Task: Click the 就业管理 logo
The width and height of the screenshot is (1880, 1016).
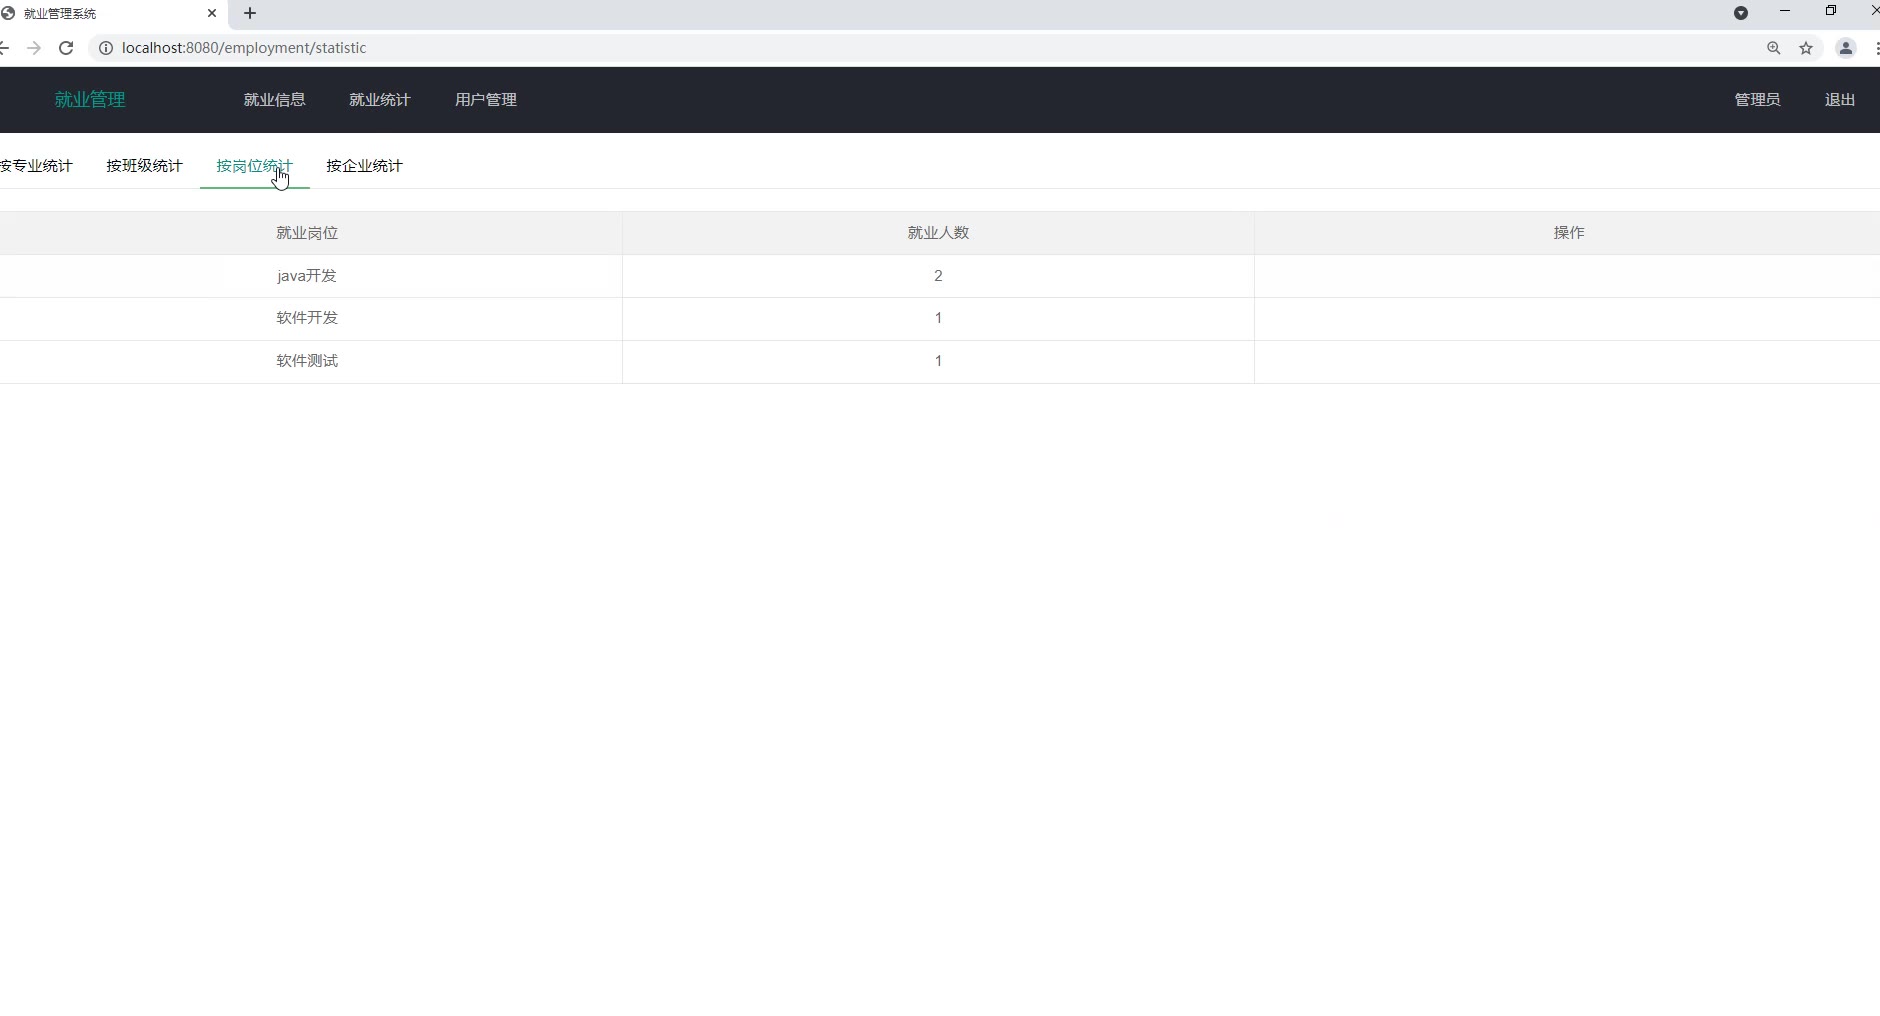Action: [x=90, y=100]
